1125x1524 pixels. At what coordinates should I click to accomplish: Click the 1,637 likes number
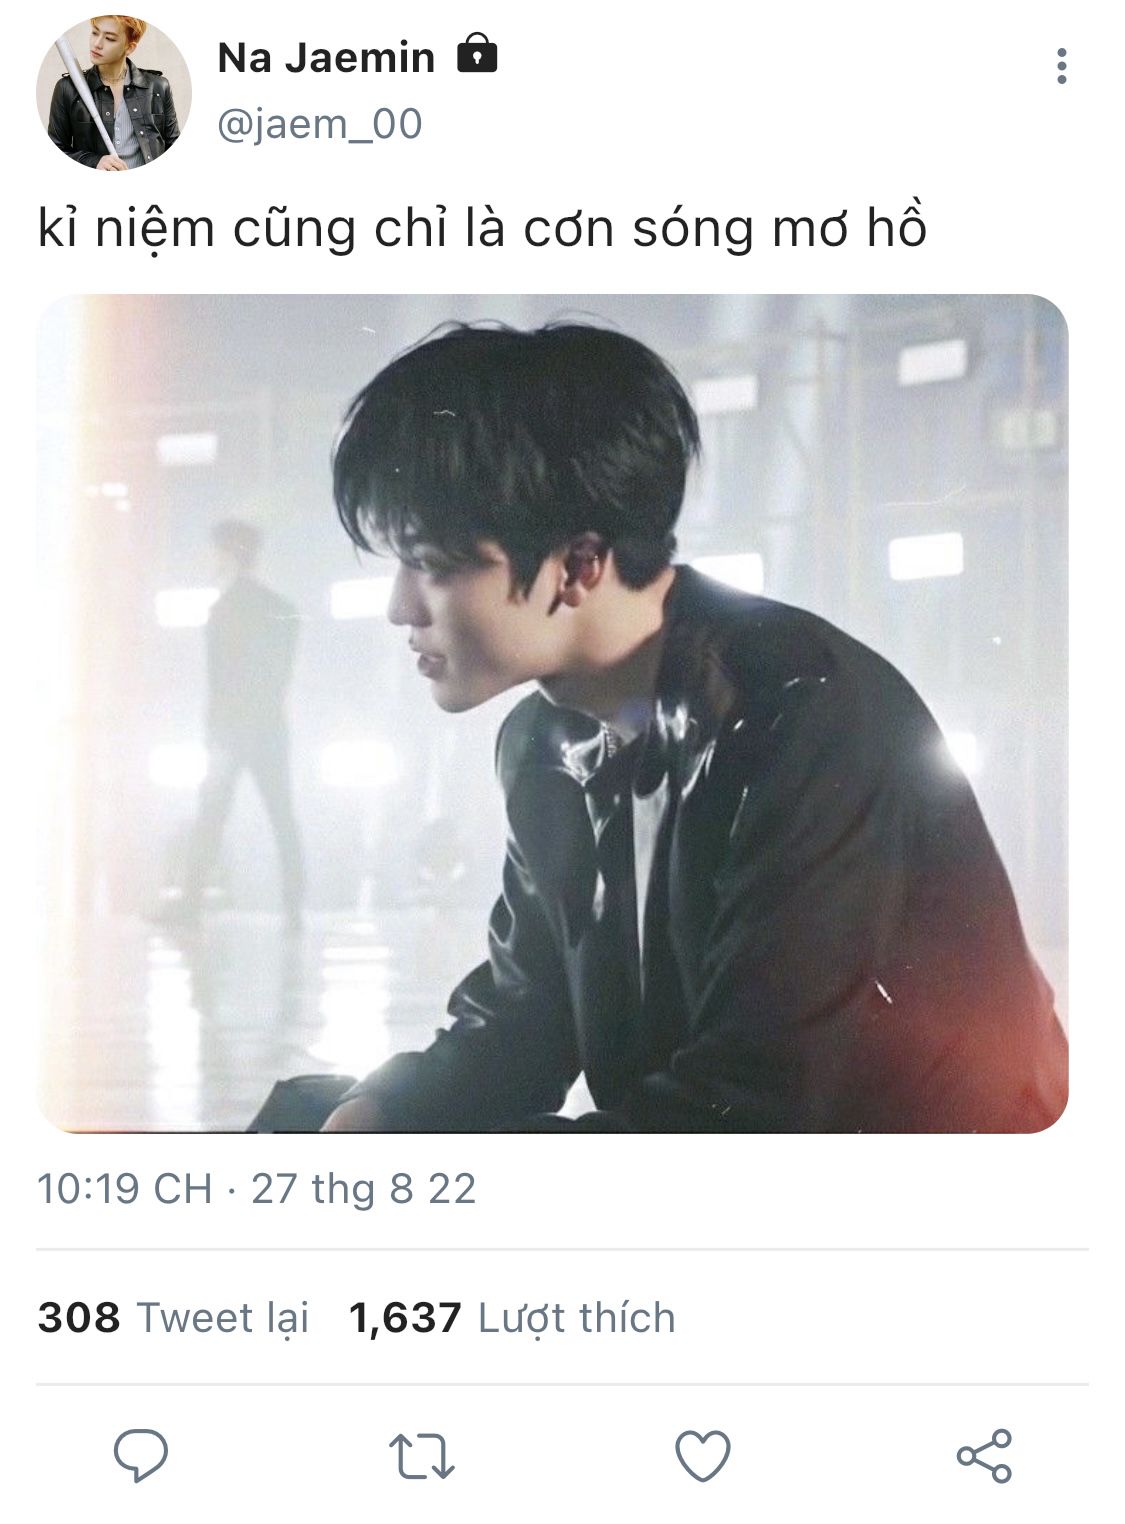point(405,1318)
